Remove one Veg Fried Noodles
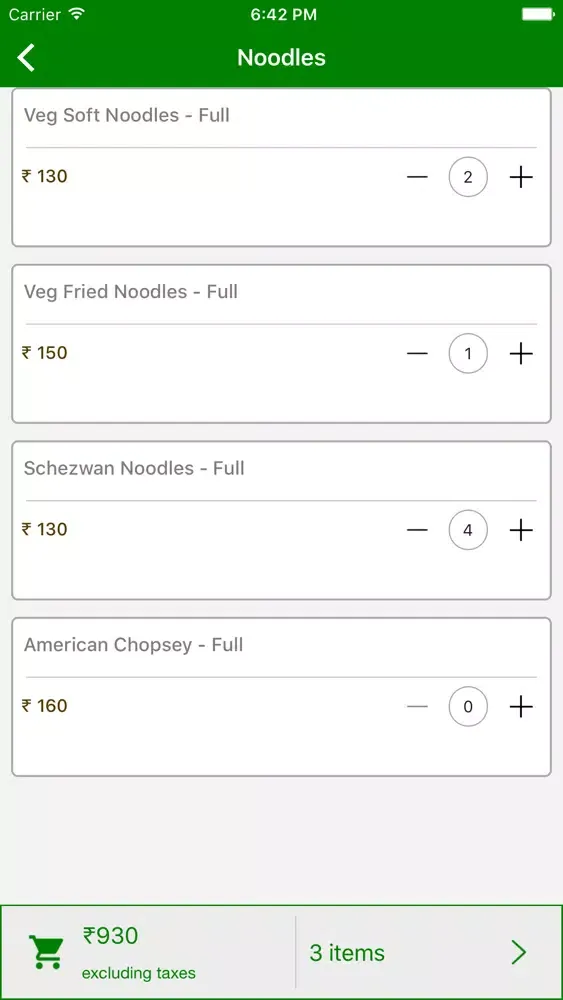This screenshot has width=563, height=1000. click(417, 353)
